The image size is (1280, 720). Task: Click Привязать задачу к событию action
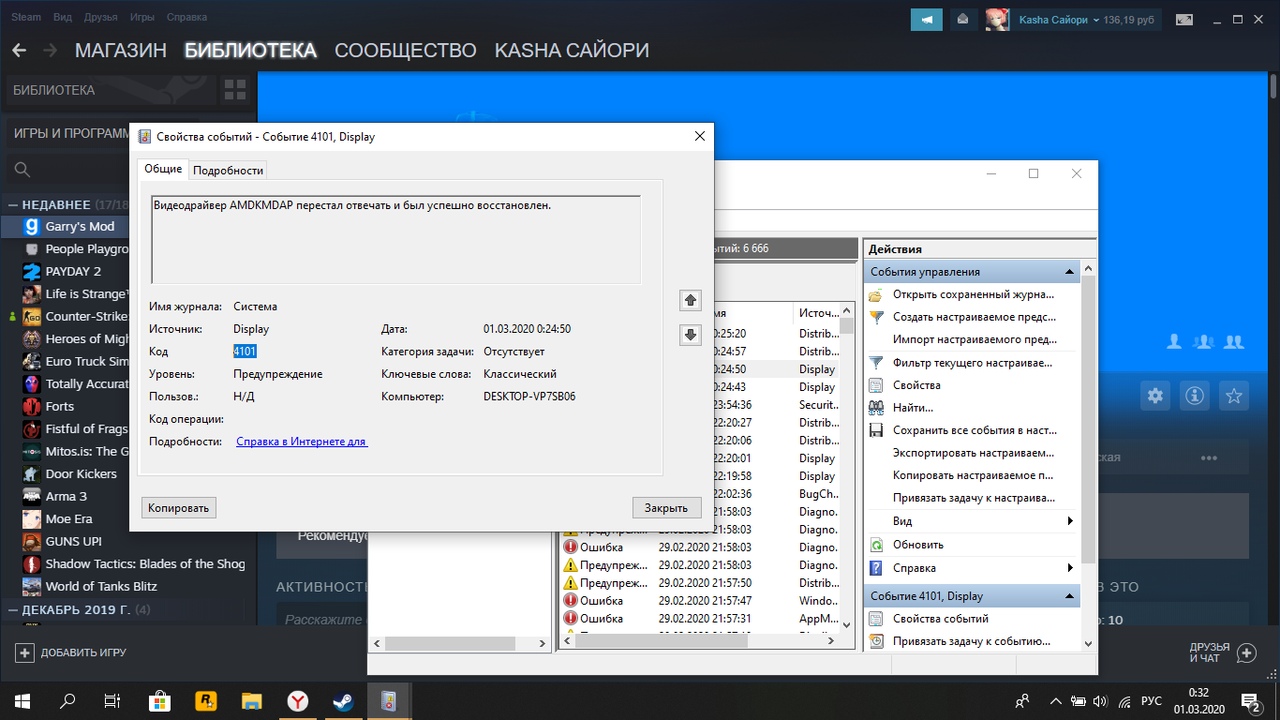point(971,641)
